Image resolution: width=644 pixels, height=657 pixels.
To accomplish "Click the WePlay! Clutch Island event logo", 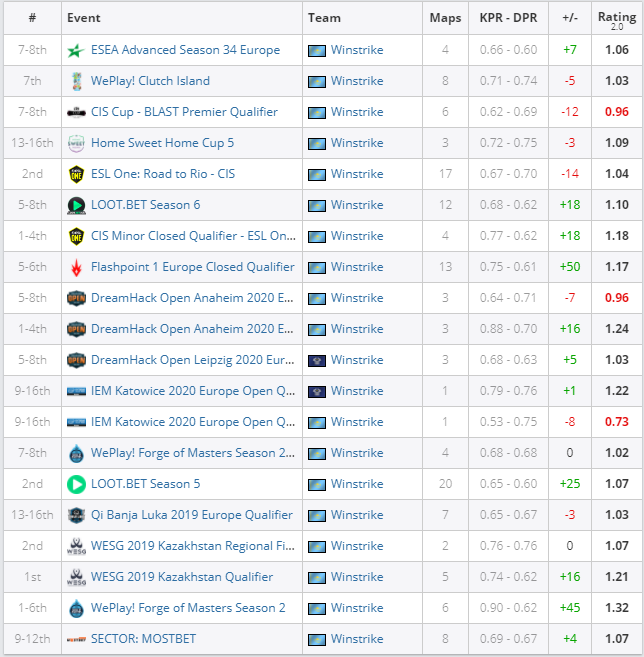I will pyautogui.click(x=76, y=81).
